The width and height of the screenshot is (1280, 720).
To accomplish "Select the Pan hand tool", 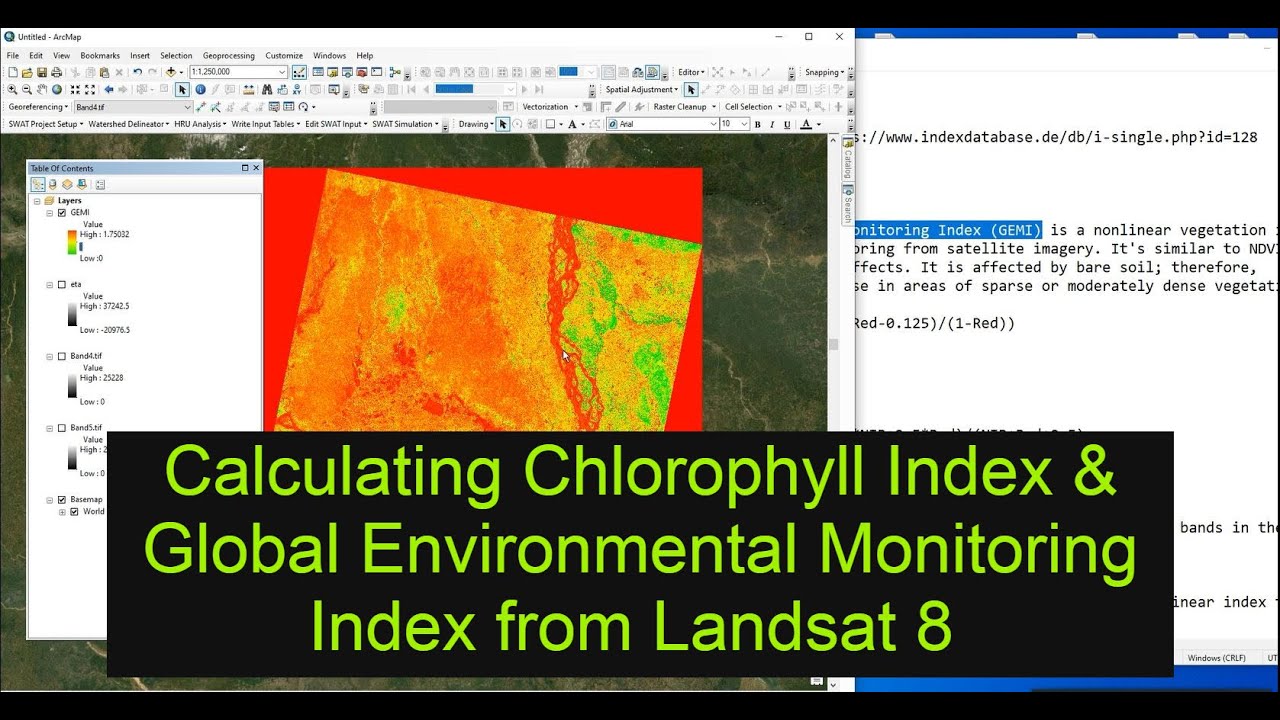I will coord(42,89).
